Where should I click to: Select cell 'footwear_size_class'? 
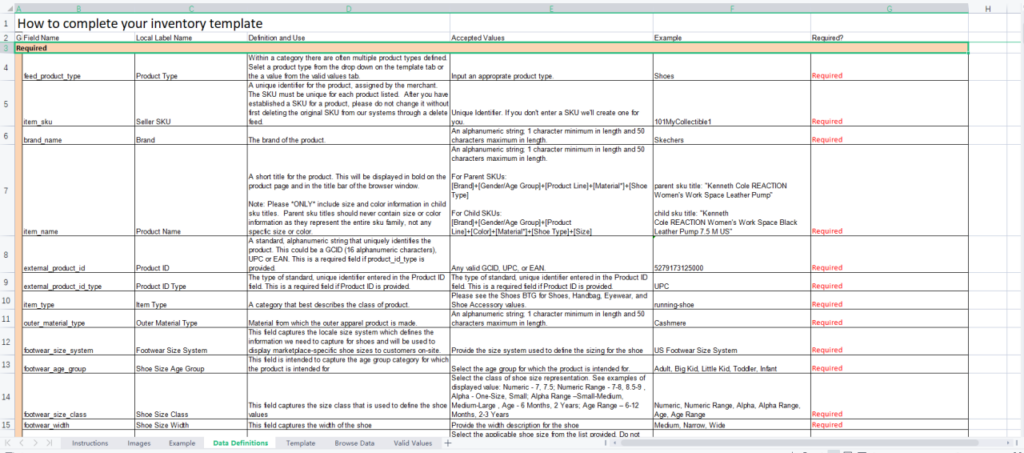(78, 396)
